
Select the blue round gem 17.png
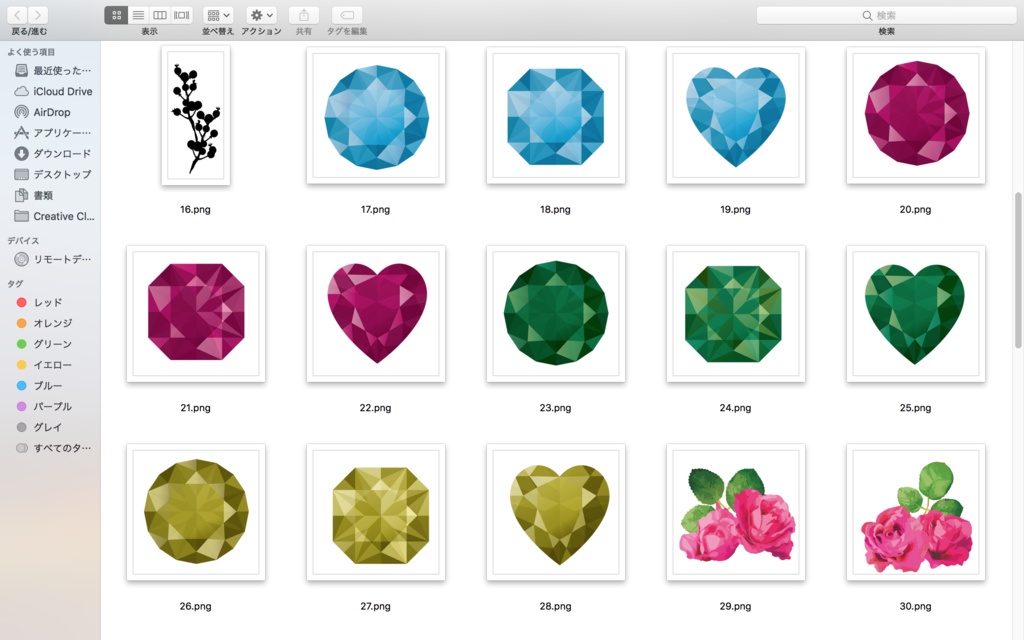(x=376, y=116)
